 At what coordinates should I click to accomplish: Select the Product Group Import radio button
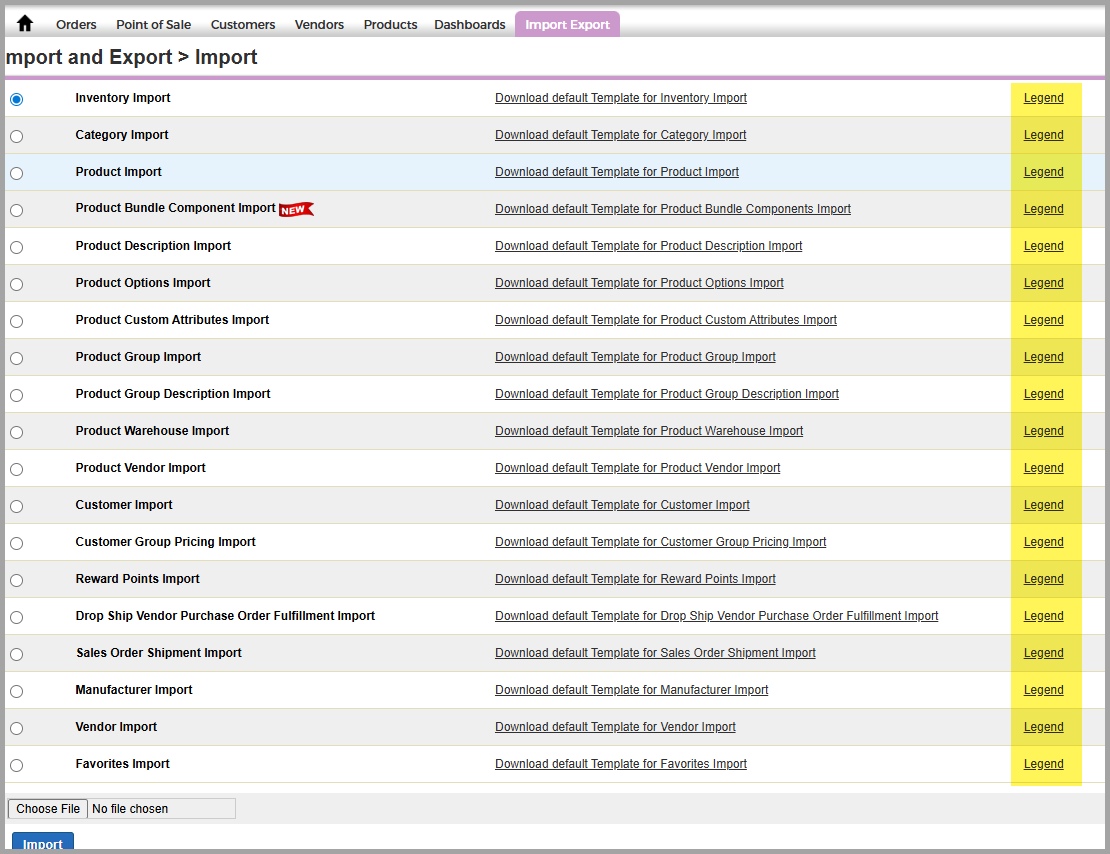pyautogui.click(x=16, y=358)
